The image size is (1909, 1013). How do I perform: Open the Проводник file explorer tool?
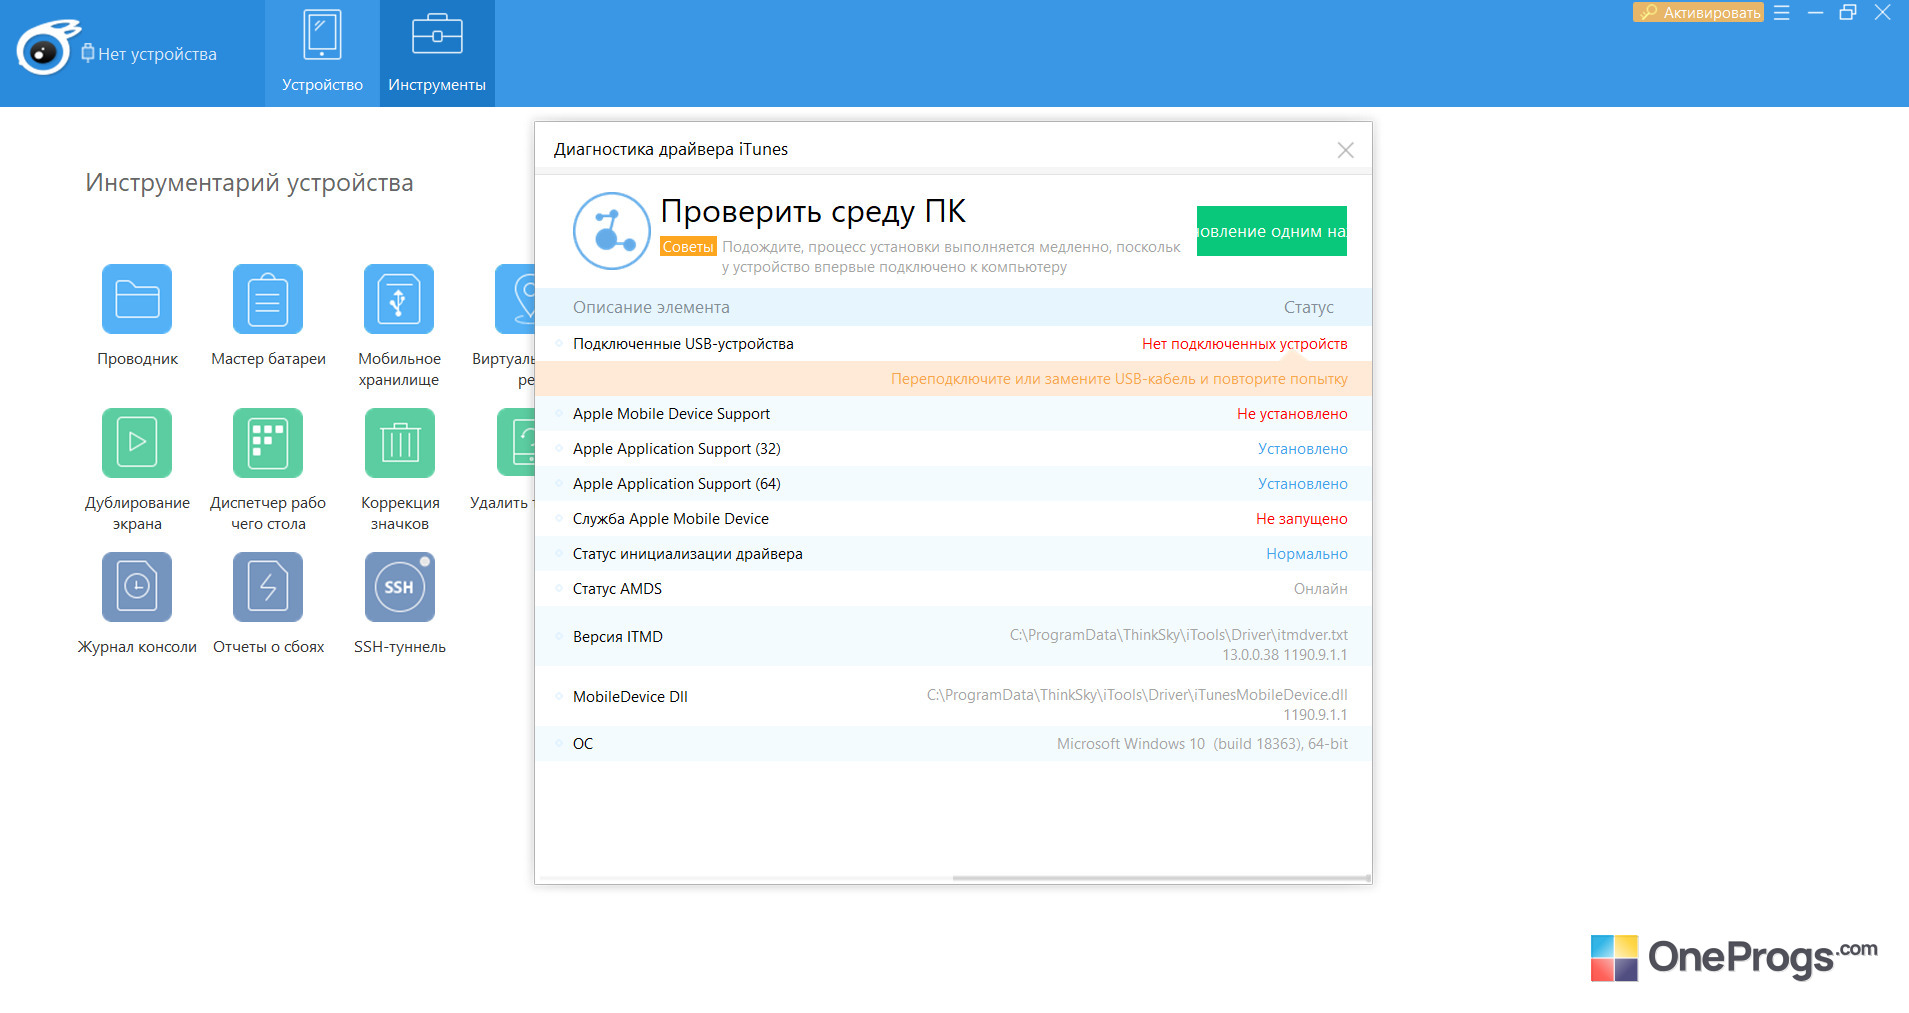click(137, 299)
